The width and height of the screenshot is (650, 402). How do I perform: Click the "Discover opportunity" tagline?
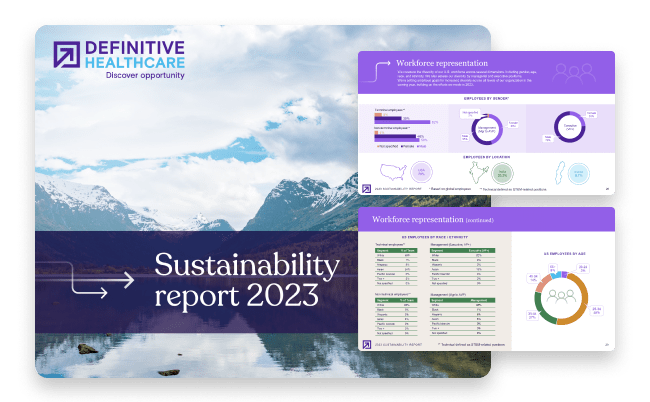[145, 75]
